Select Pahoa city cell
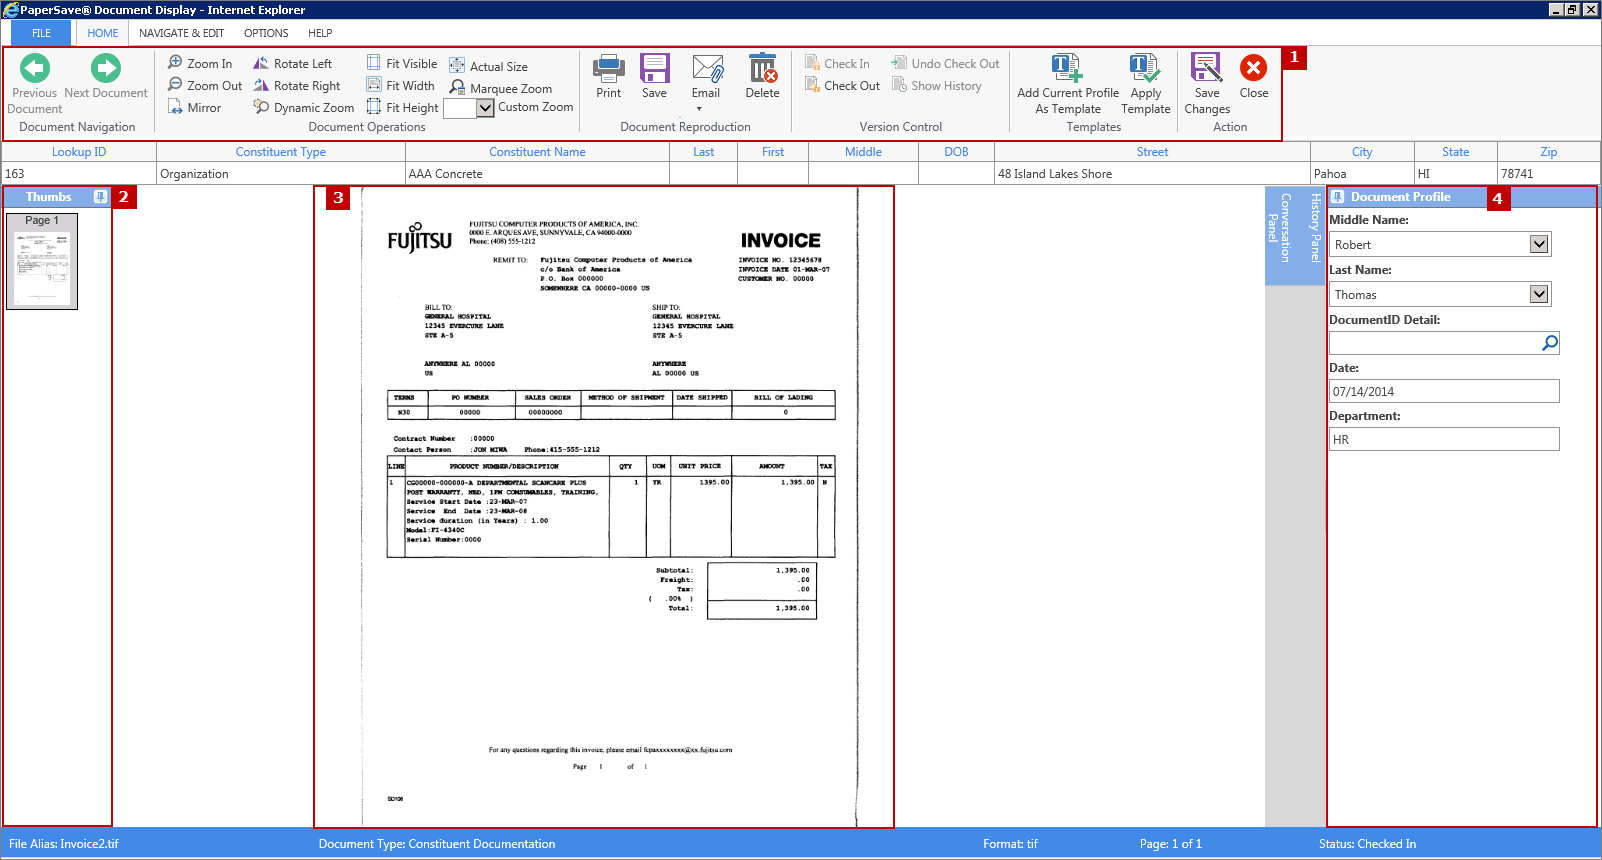Viewport: 1602px width, 860px height. (1362, 174)
